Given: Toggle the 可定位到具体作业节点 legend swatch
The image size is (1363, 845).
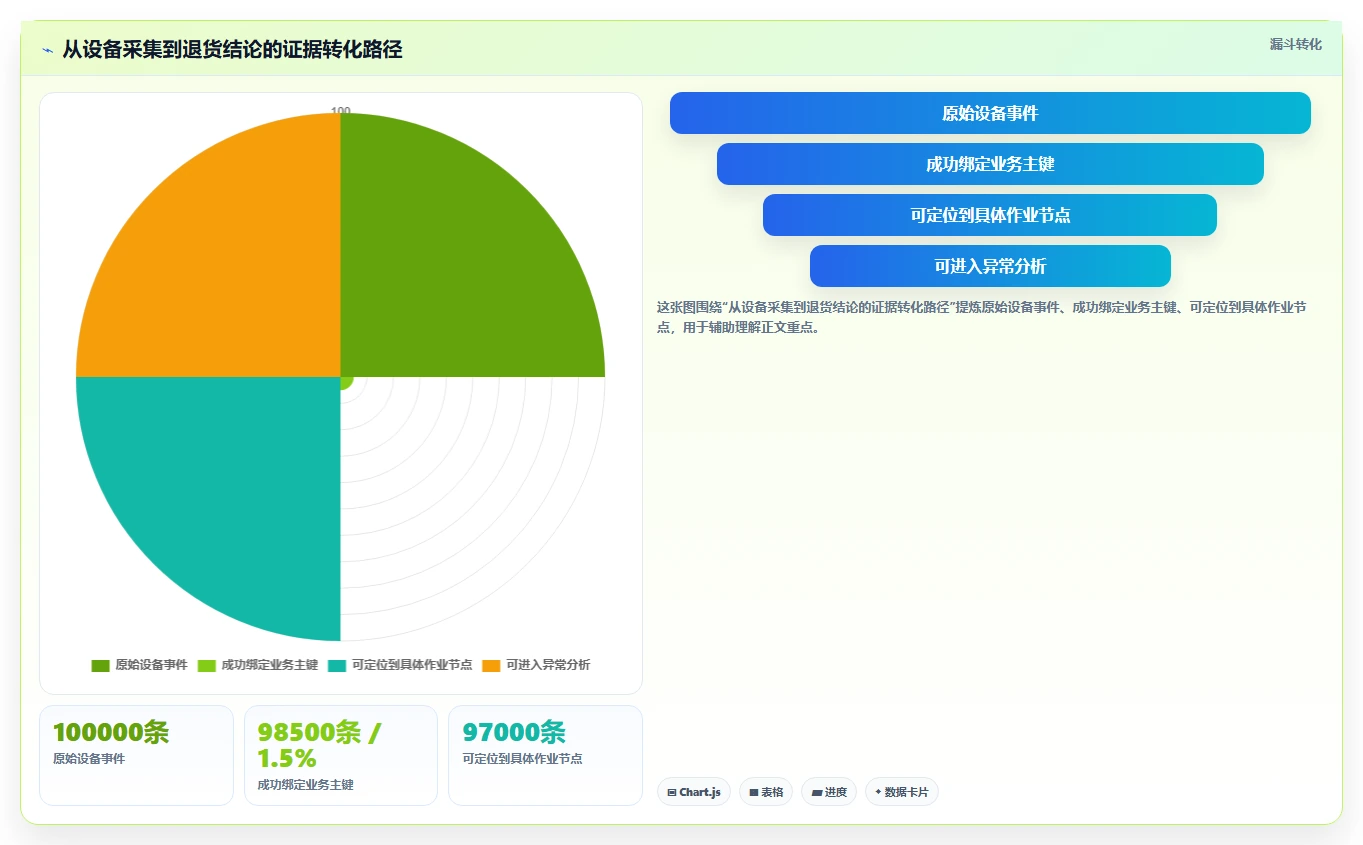Looking at the screenshot, I should pyautogui.click(x=337, y=665).
